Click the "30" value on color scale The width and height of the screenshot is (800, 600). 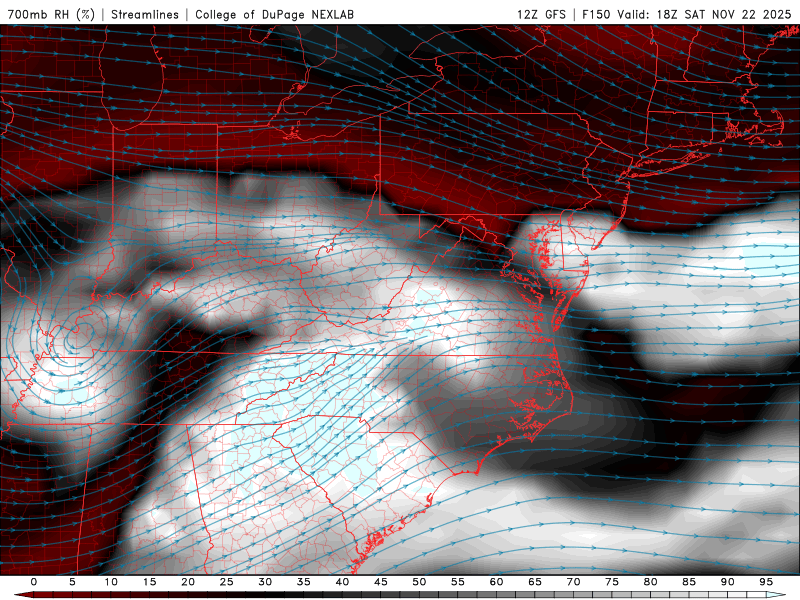tap(265, 582)
